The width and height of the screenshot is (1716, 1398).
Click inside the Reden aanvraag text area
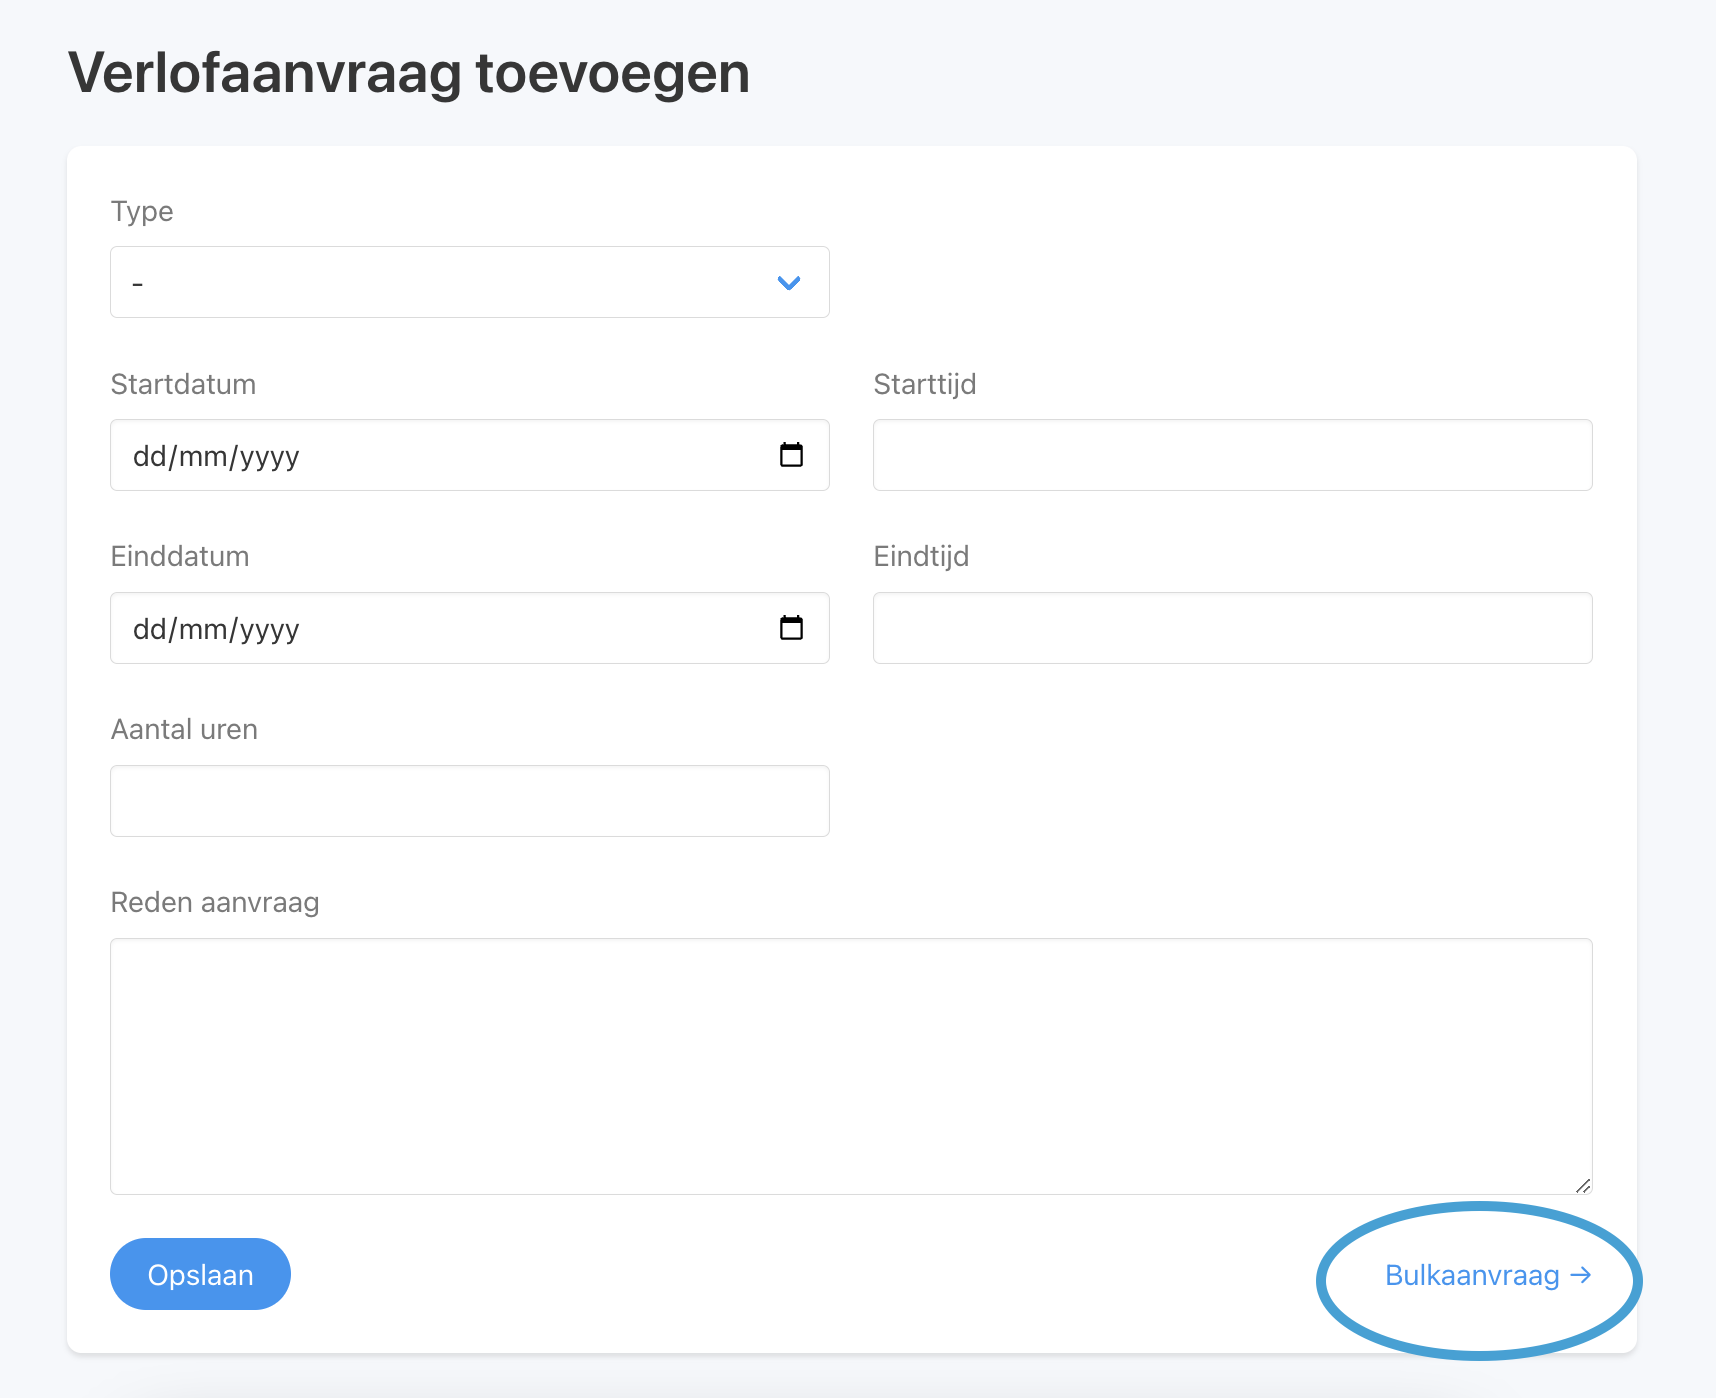pos(850,1065)
